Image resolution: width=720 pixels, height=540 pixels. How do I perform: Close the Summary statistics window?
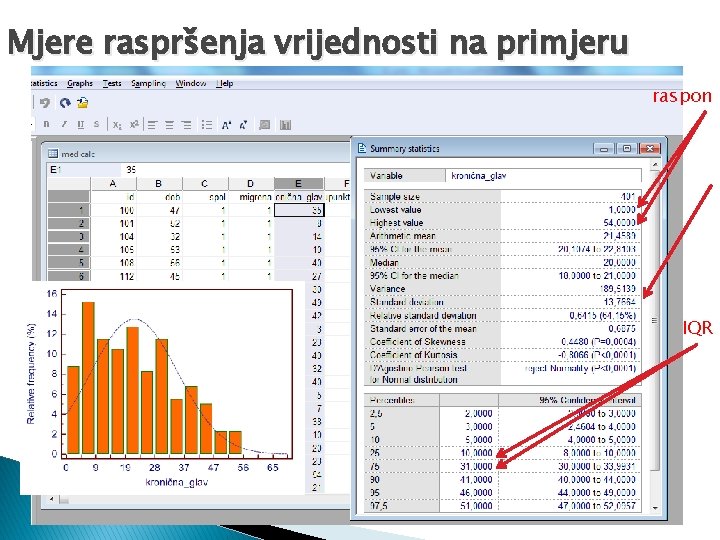click(650, 149)
